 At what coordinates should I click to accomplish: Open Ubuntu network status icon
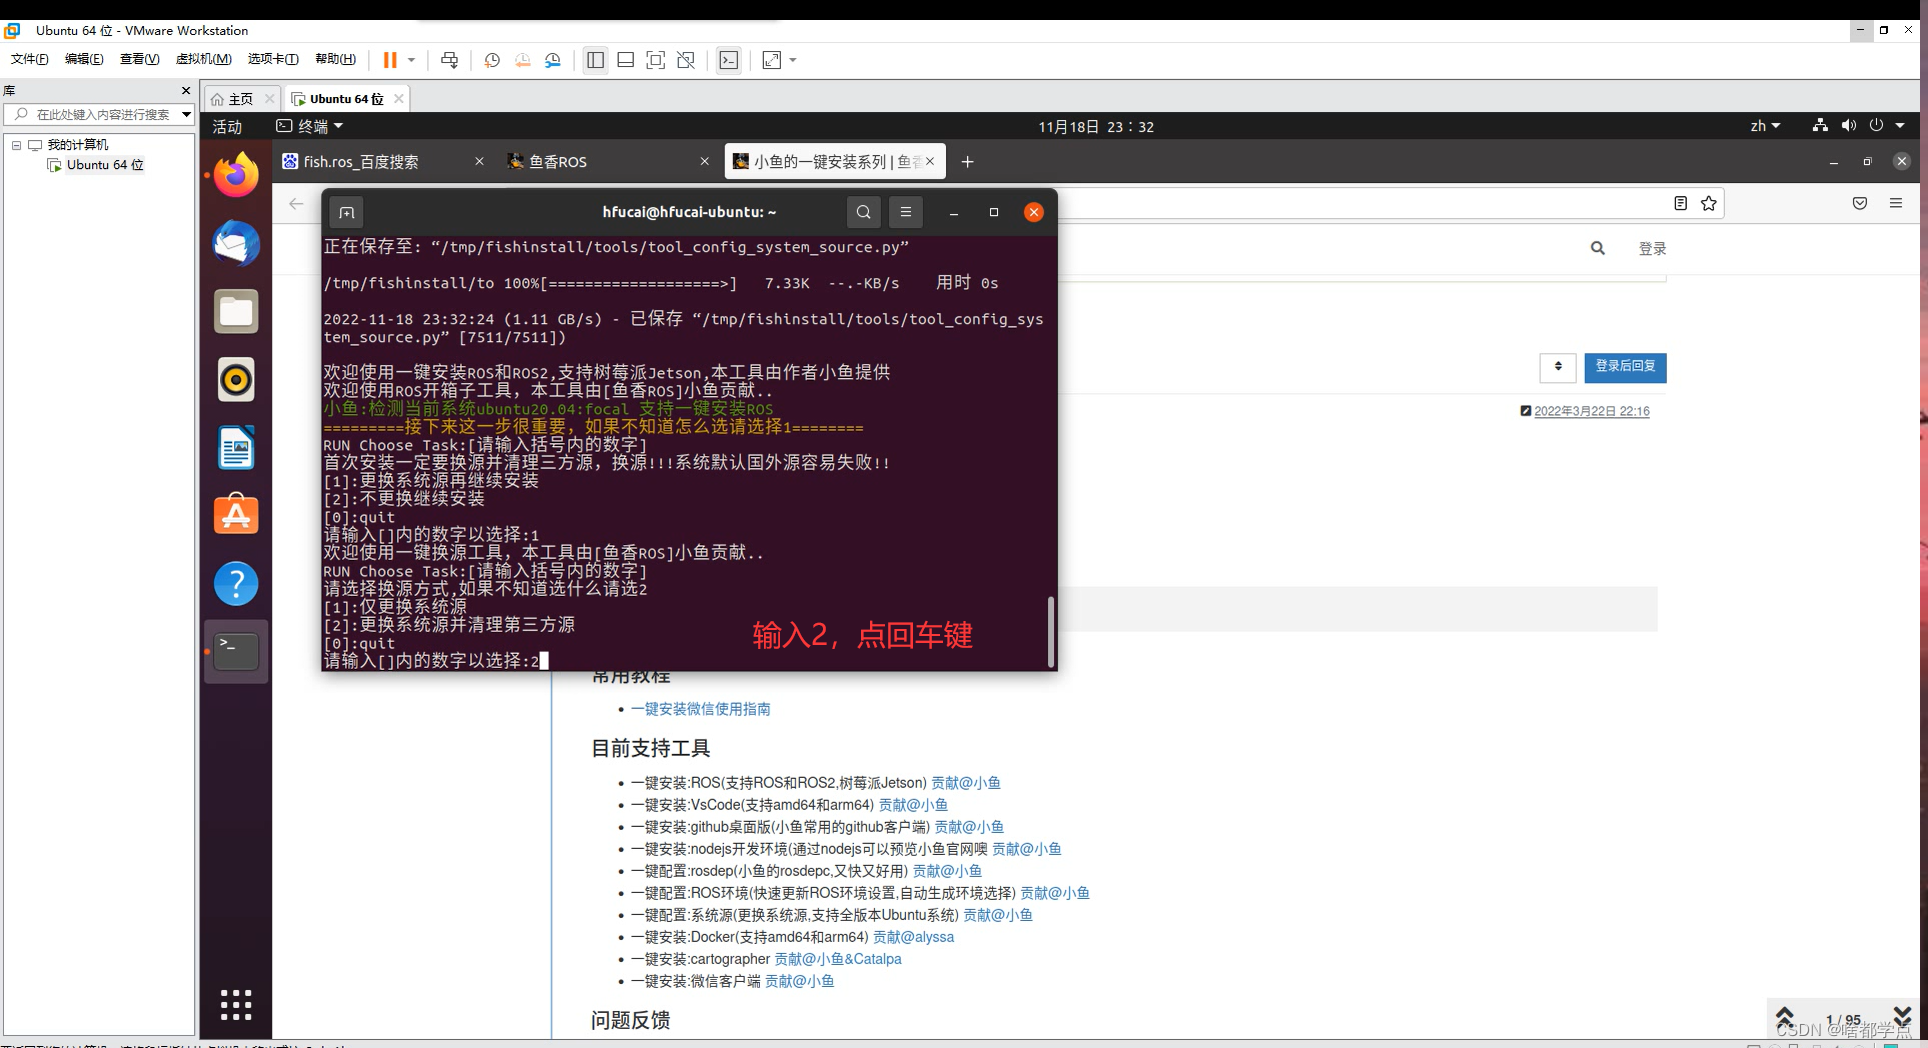[x=1820, y=126]
